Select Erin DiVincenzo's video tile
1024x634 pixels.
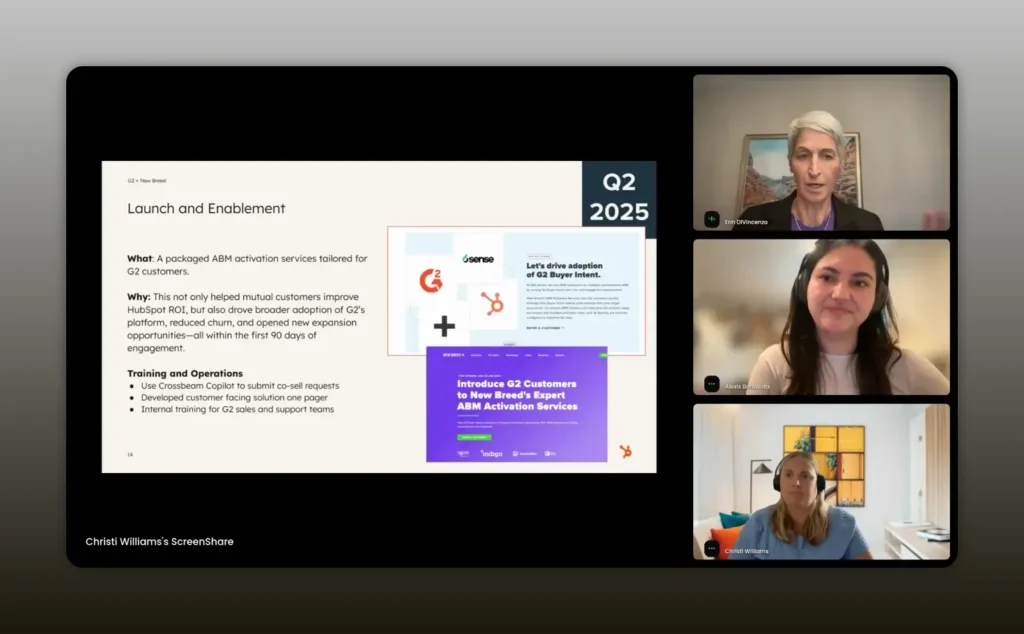[x=821, y=152]
